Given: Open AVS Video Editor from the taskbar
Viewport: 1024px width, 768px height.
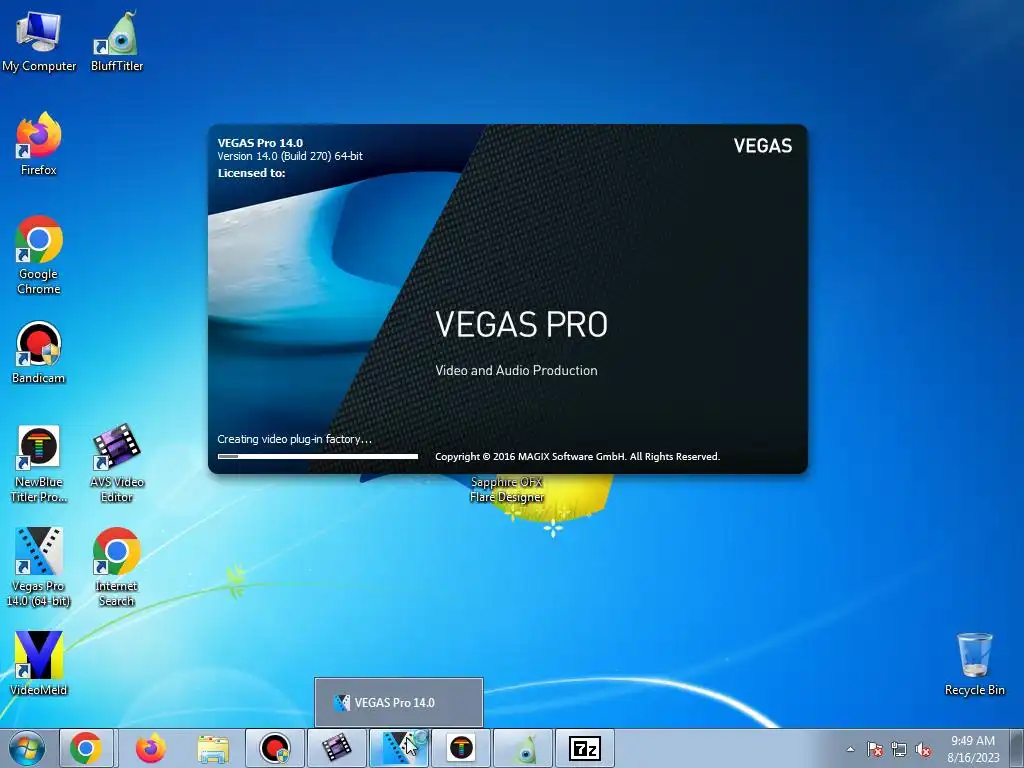Looking at the screenshot, I should (x=336, y=748).
